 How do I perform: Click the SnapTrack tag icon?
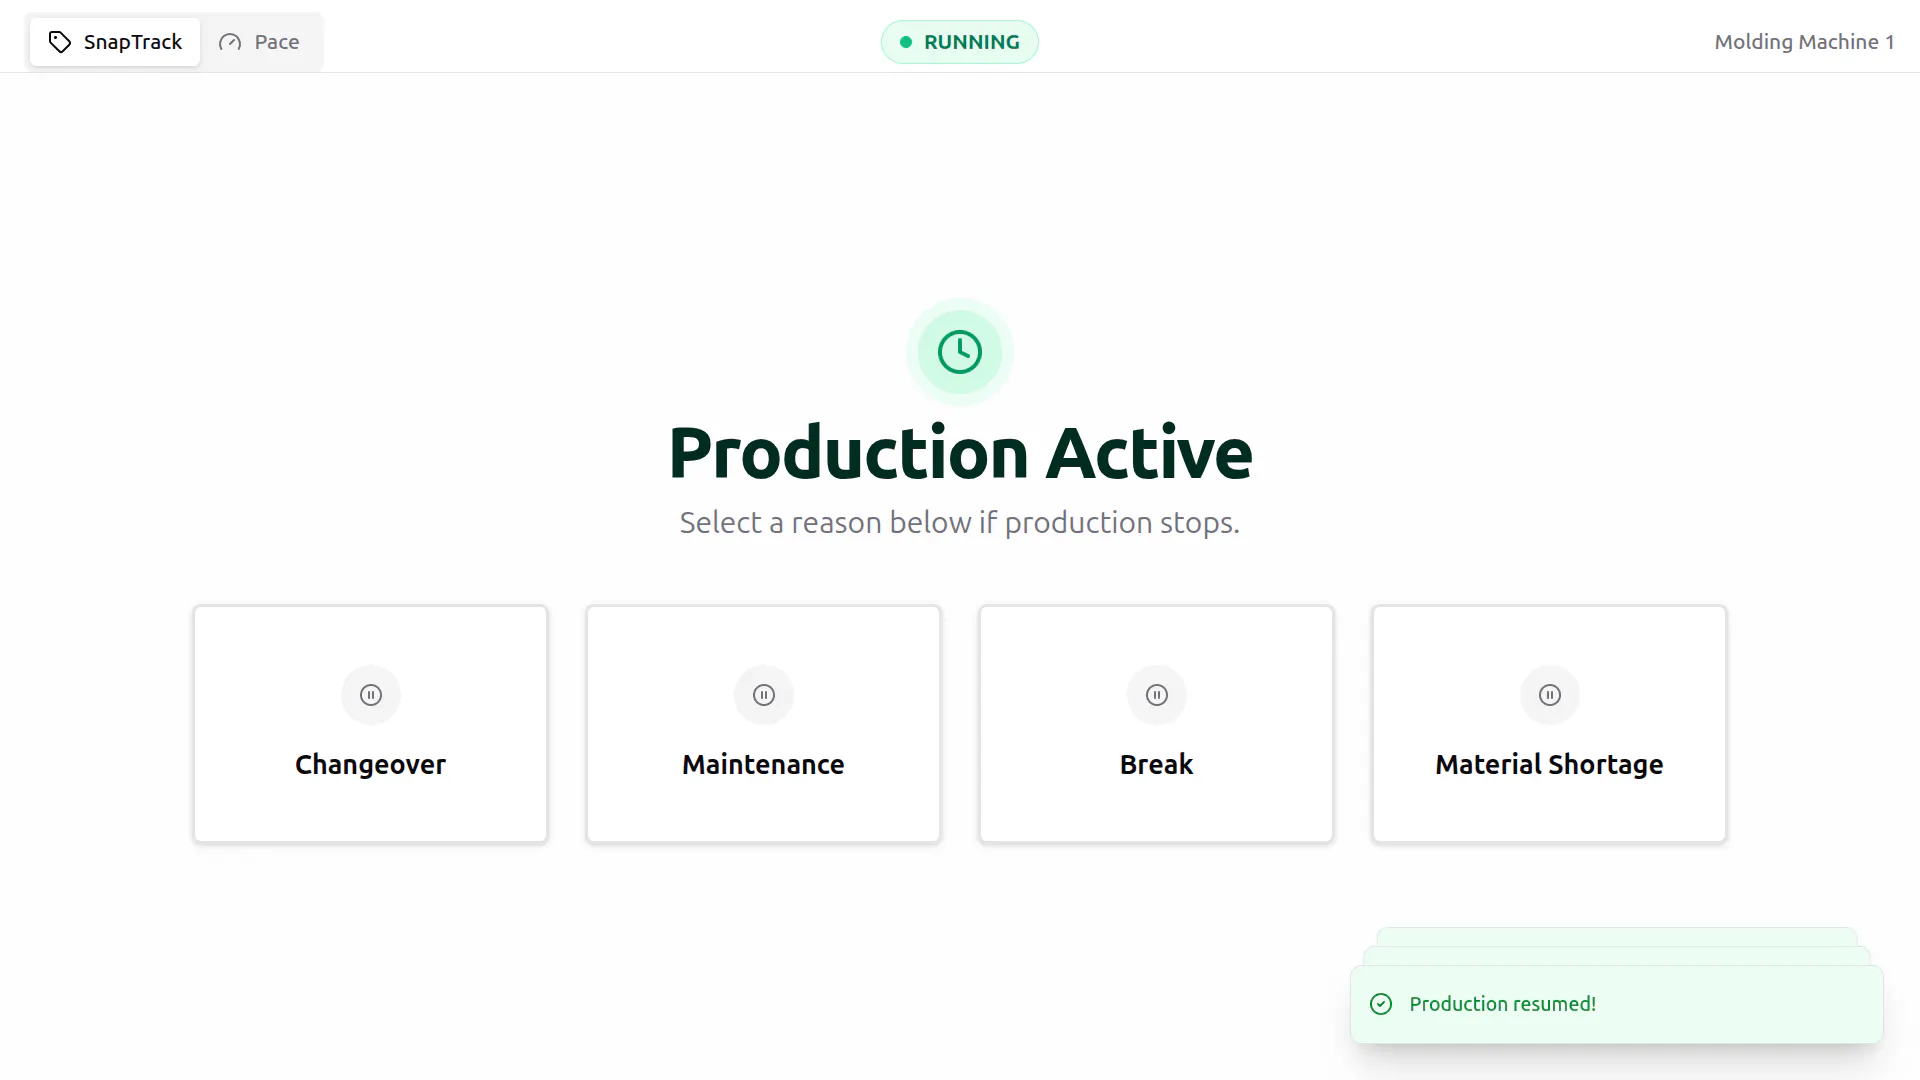coord(60,42)
